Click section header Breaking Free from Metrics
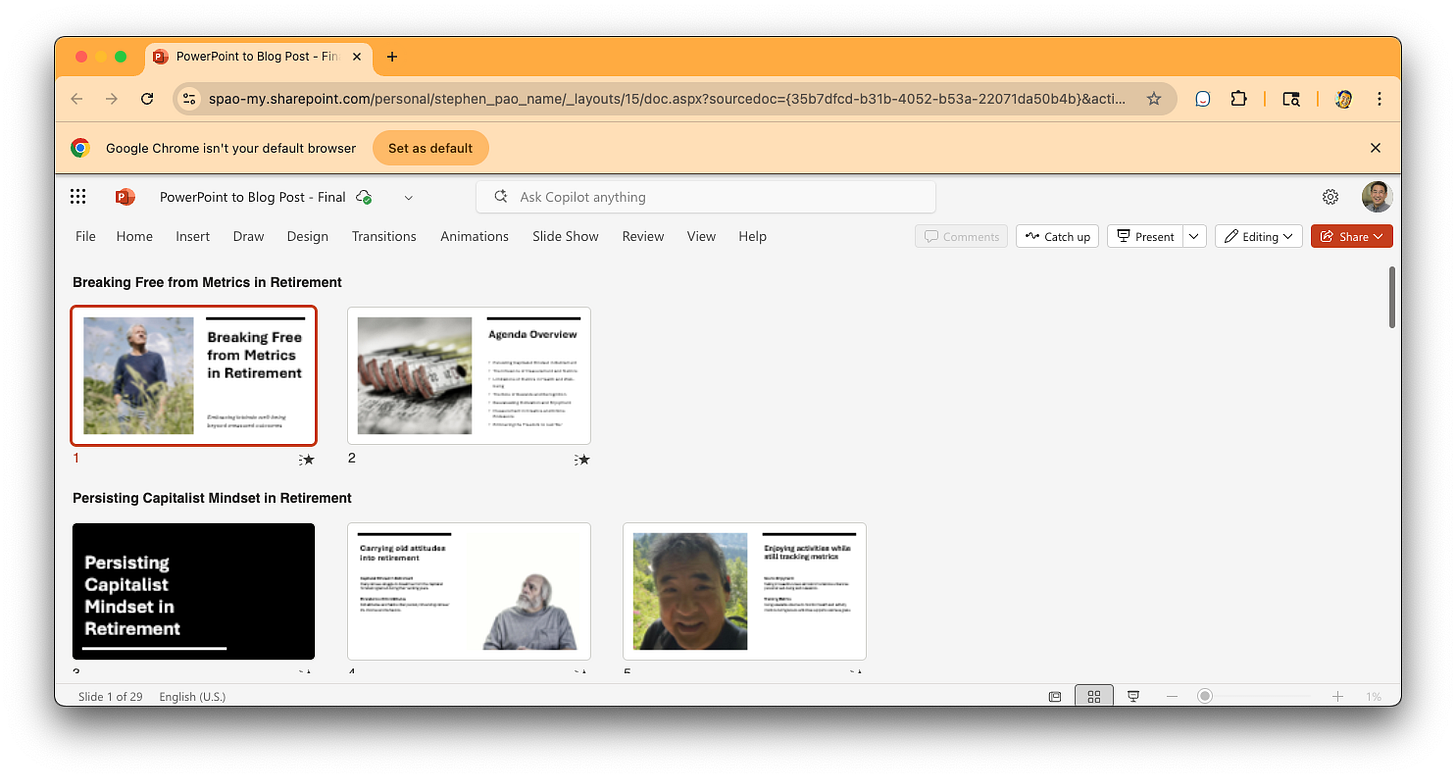 pos(207,282)
